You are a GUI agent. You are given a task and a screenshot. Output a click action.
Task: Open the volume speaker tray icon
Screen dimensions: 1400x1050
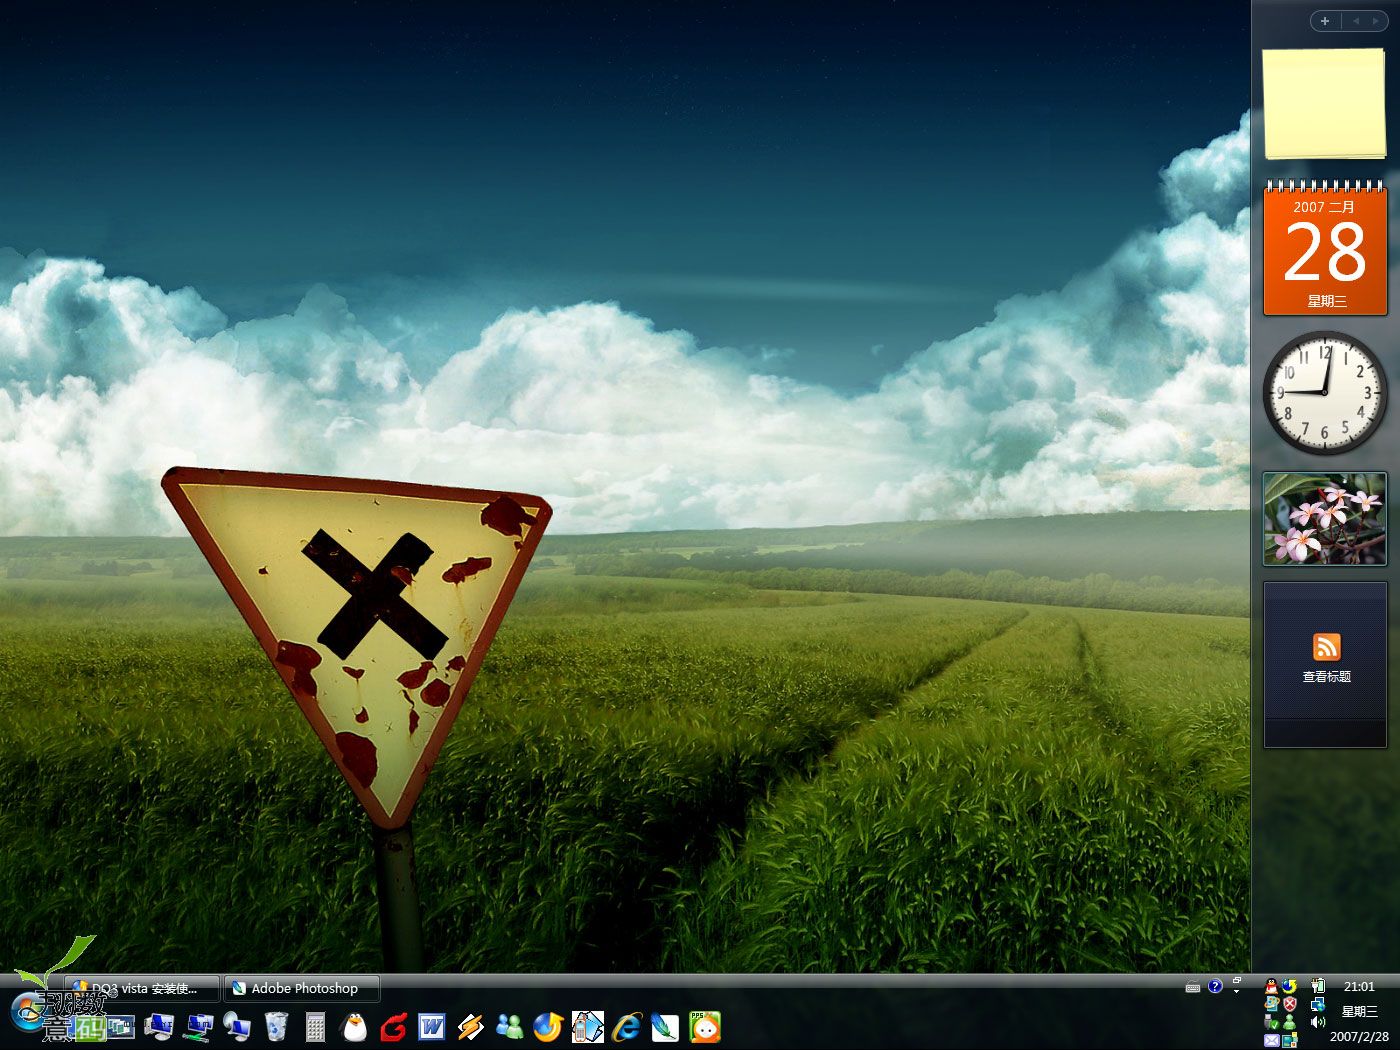pyautogui.click(x=1318, y=1022)
